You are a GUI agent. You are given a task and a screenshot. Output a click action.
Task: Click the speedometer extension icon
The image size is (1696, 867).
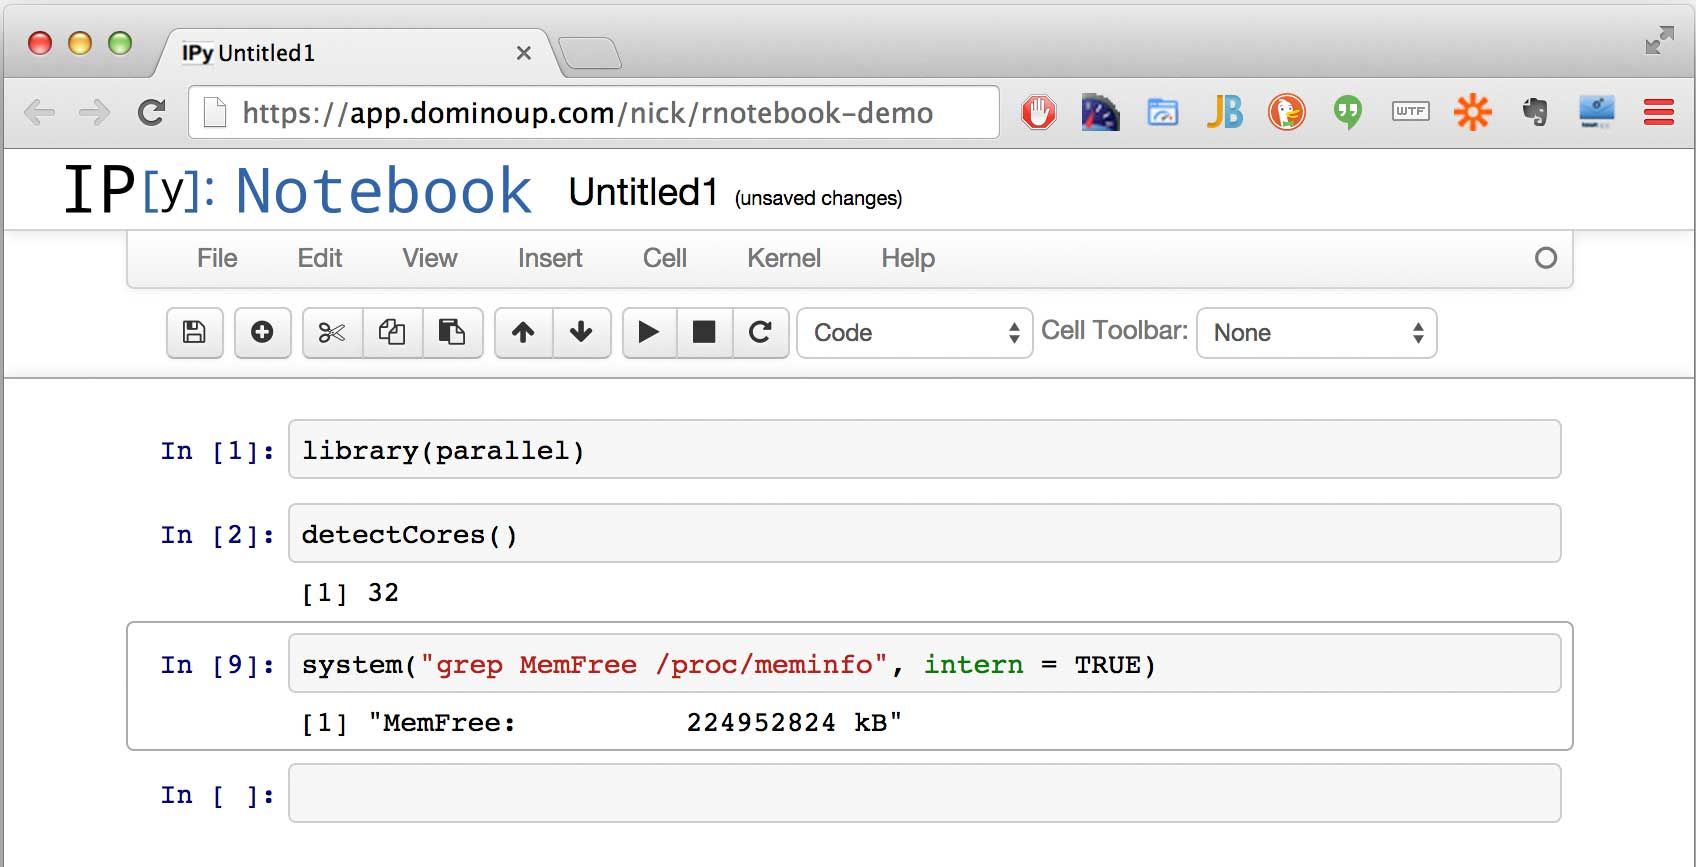point(1100,112)
